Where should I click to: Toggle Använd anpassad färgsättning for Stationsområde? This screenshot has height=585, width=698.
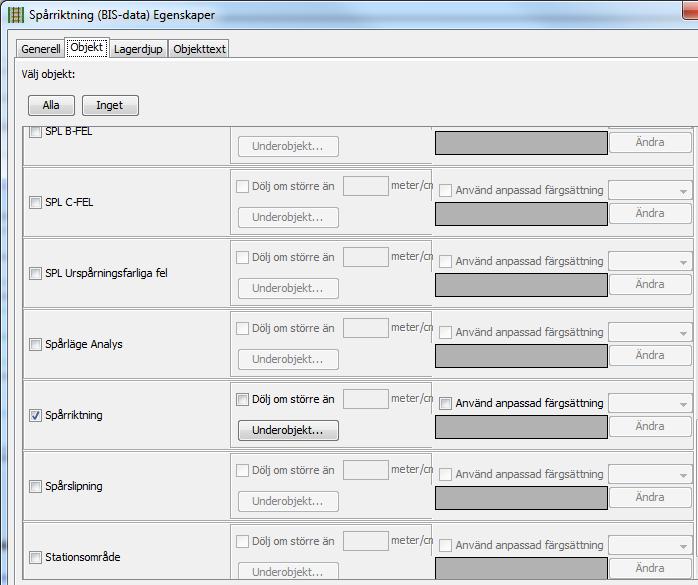coord(445,545)
